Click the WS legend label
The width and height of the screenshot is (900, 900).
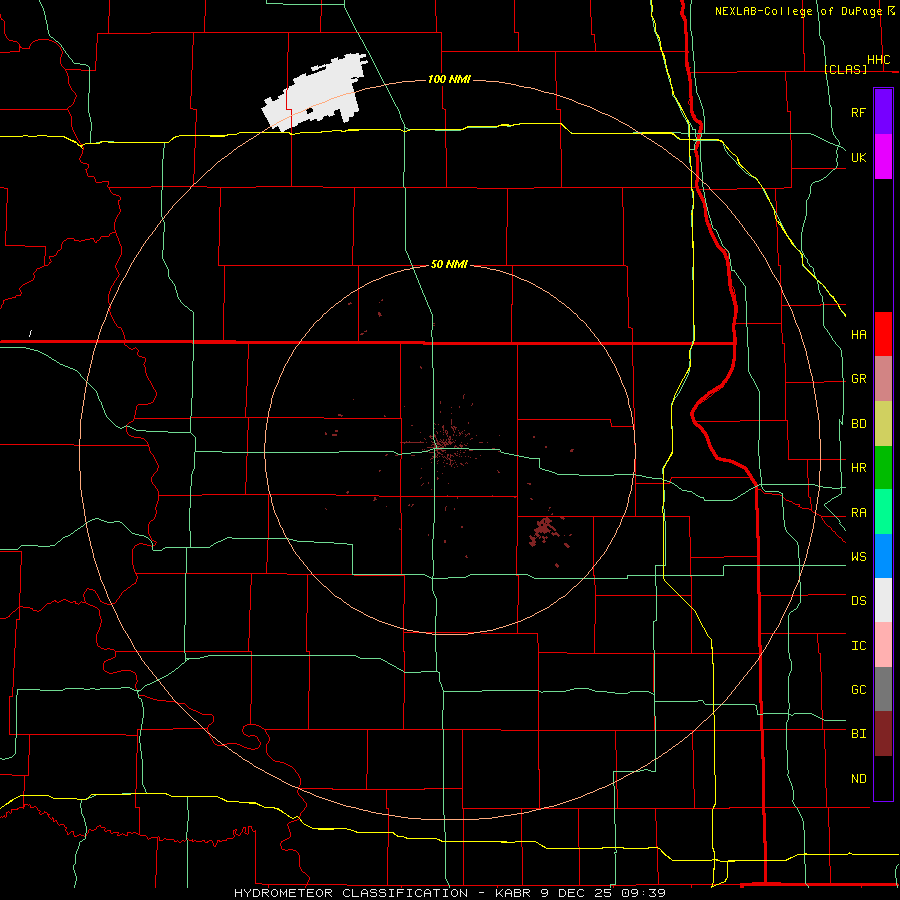858,557
